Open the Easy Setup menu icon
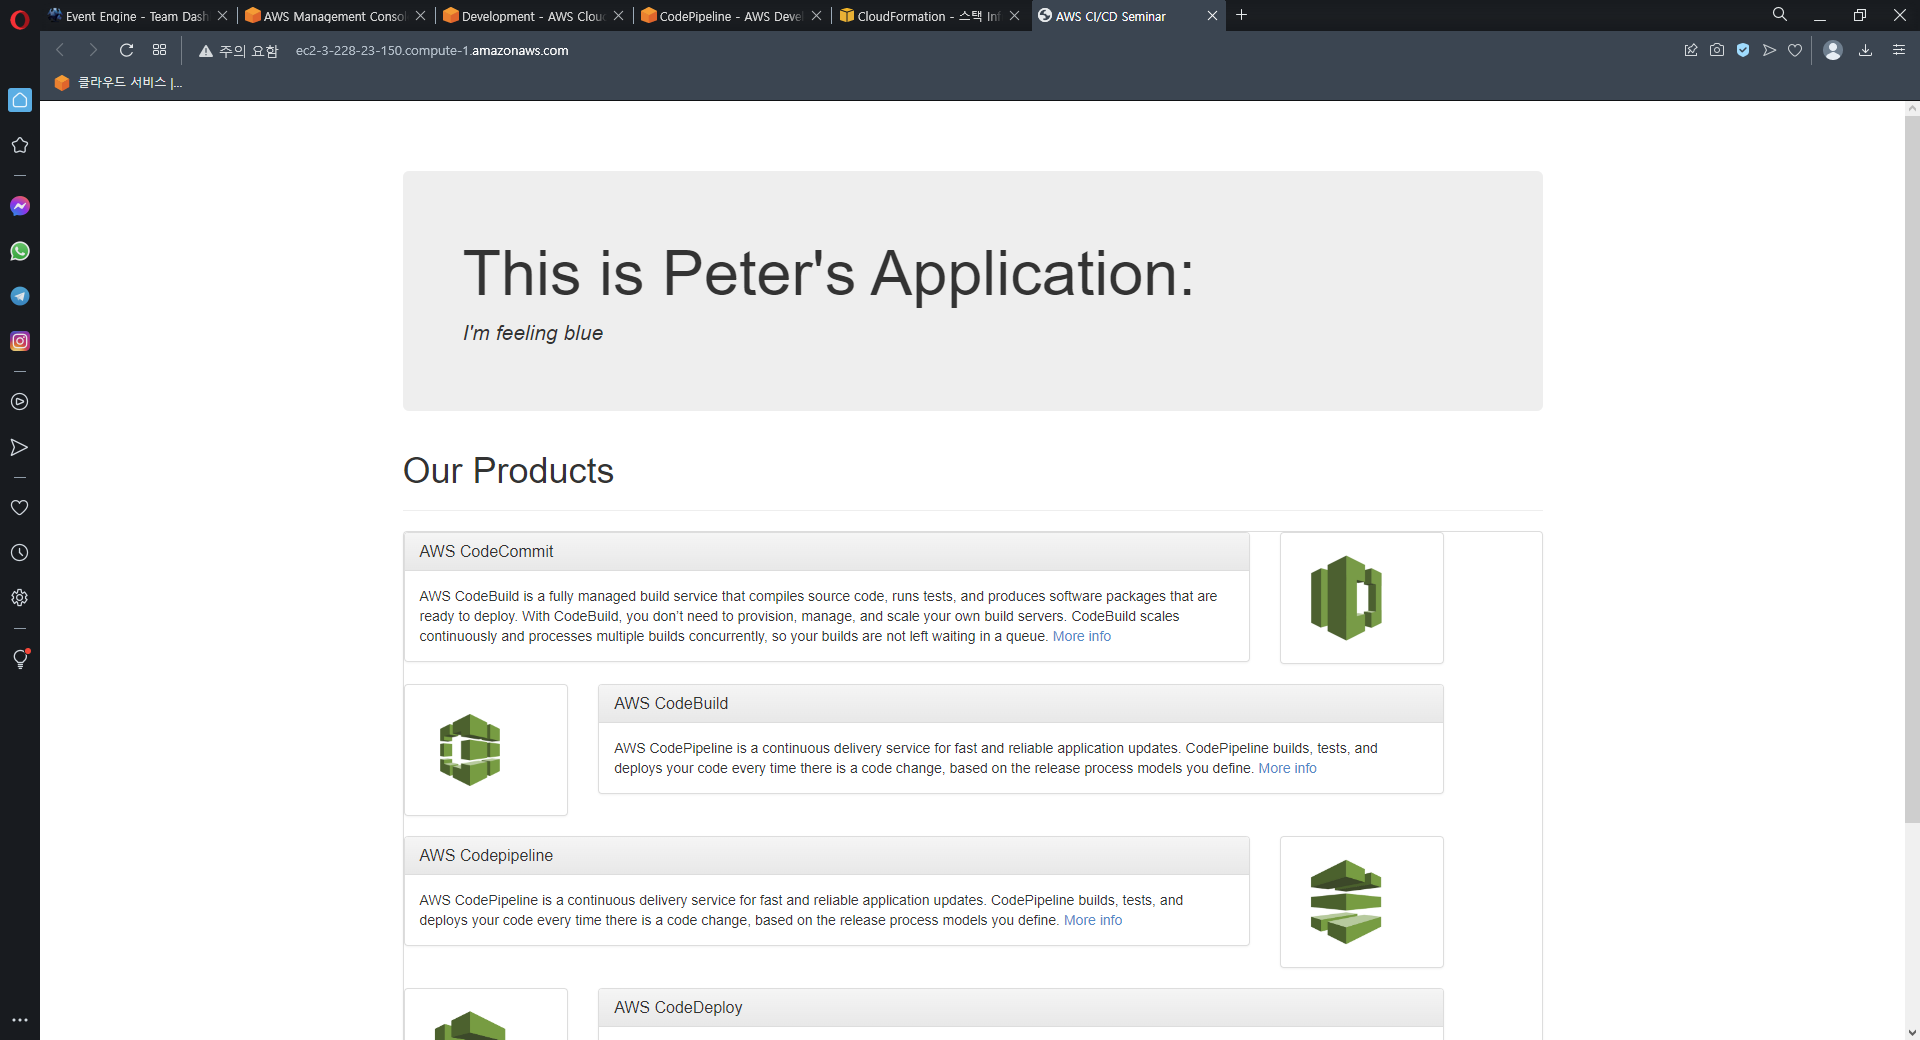This screenshot has height=1040, width=1920. [x=1899, y=50]
